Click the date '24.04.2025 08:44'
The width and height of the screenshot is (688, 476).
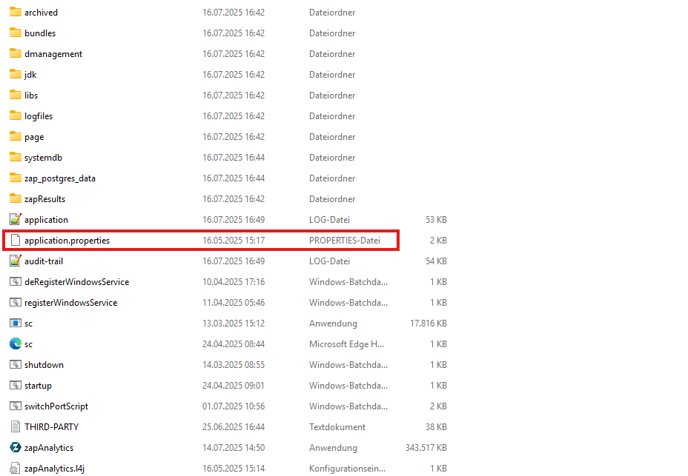(233, 344)
